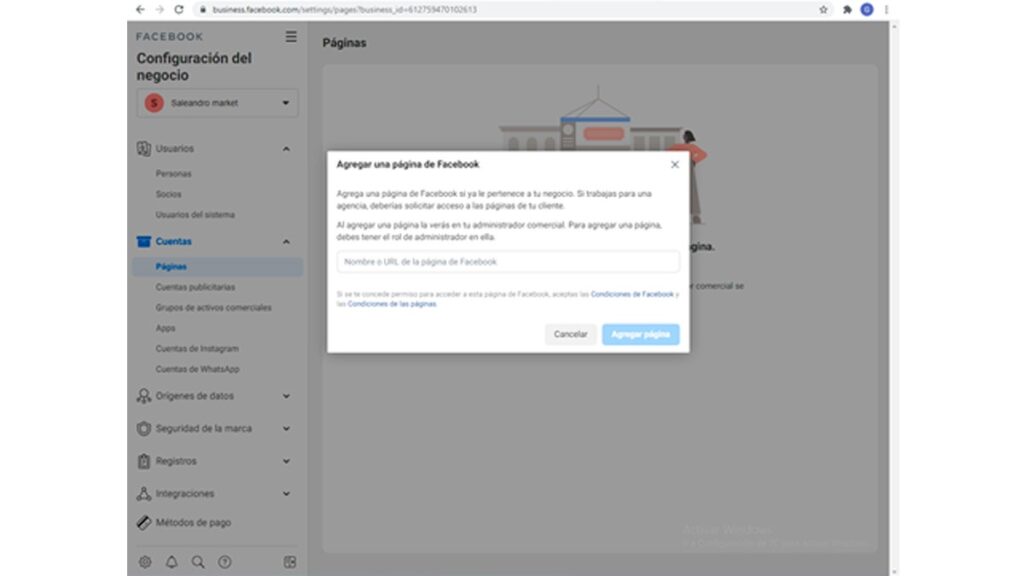This screenshot has width=1024, height=576.
Task: Click the Seguridad de la marca shield icon
Action: [x=144, y=428]
